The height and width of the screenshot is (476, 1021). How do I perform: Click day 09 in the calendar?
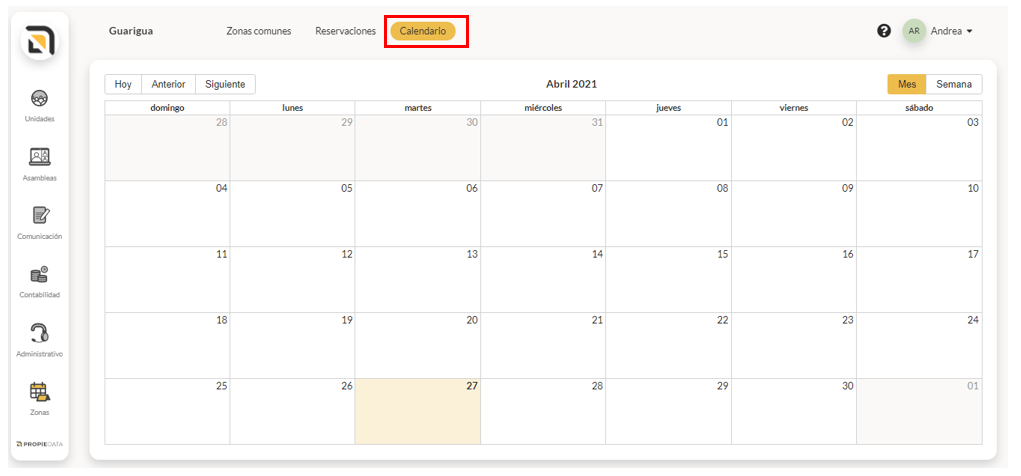794,214
